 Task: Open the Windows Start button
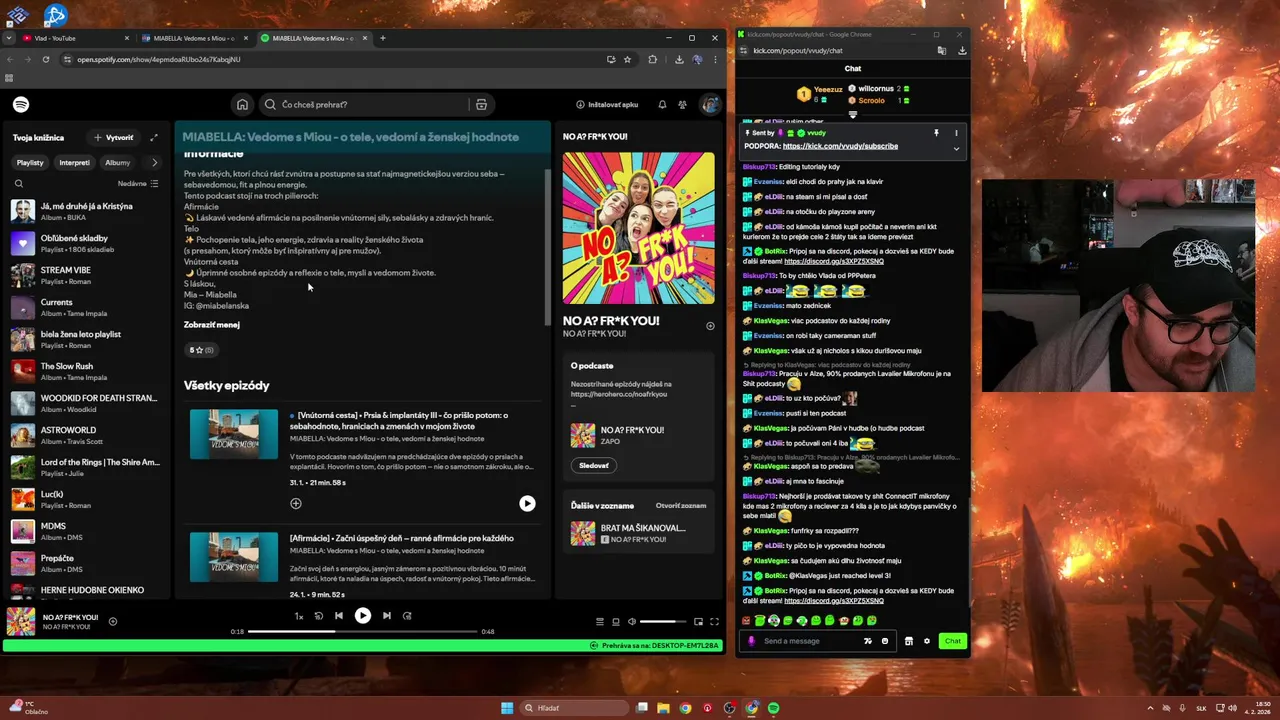point(507,708)
